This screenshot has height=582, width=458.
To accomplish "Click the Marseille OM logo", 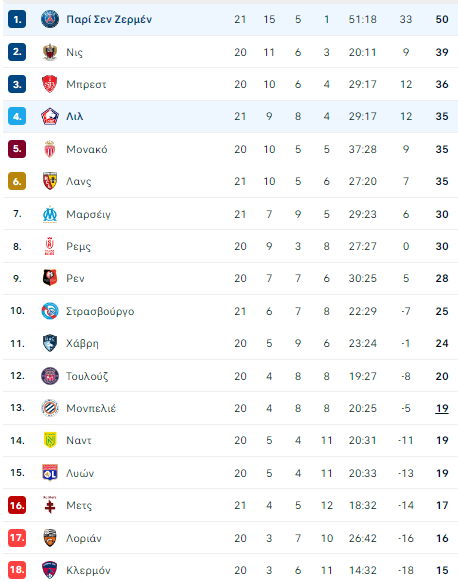I will (x=50, y=214).
